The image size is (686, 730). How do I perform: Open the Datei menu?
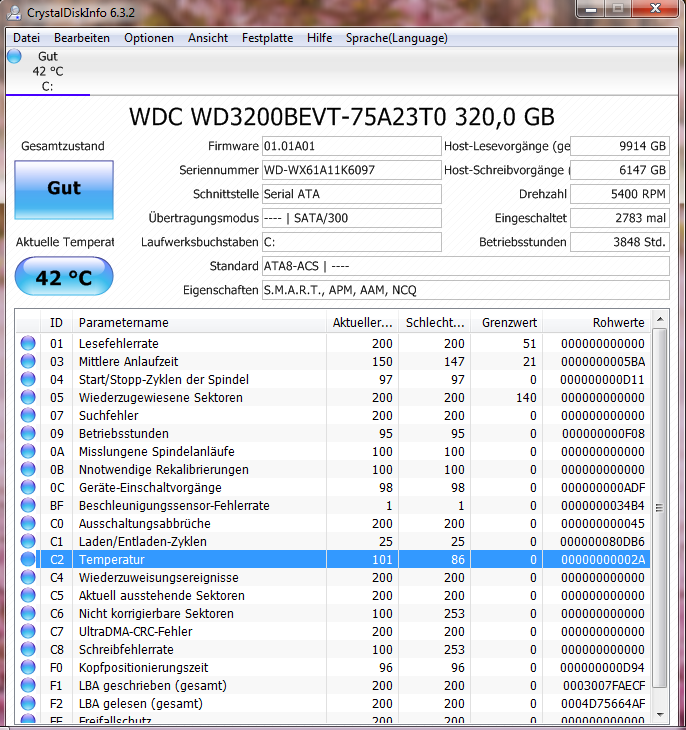[x=27, y=38]
